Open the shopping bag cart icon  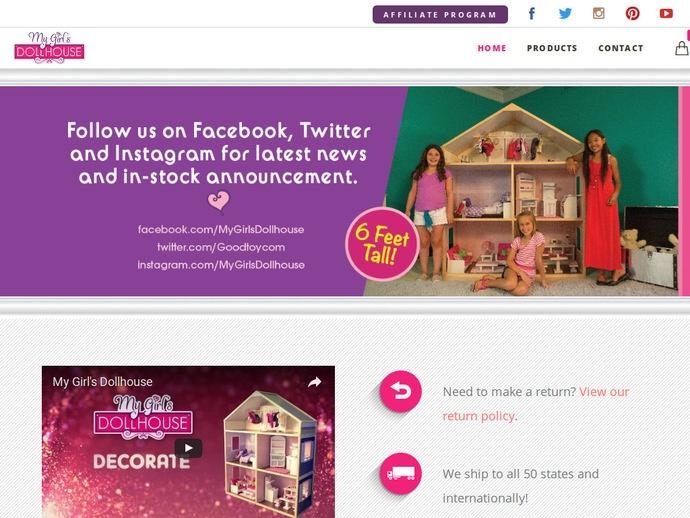click(x=682, y=48)
